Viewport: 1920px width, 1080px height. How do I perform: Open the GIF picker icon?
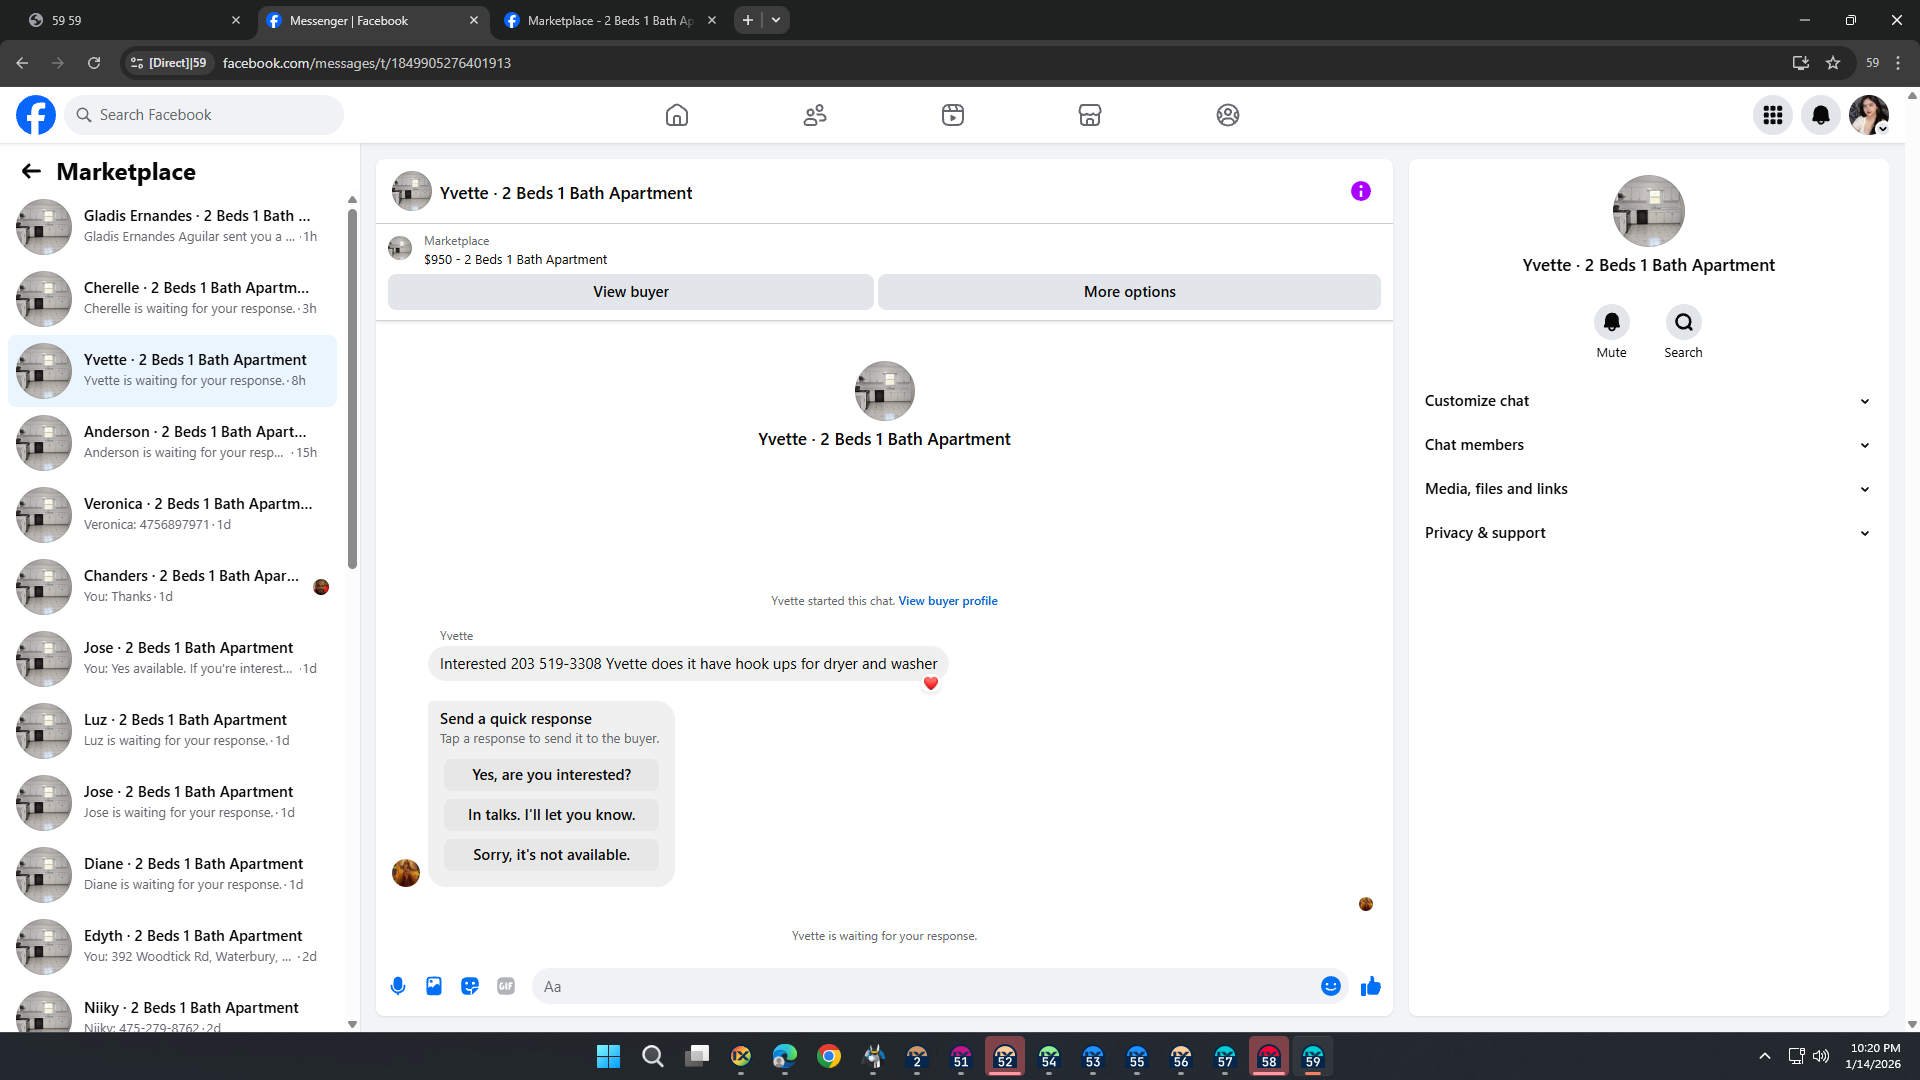coord(506,986)
